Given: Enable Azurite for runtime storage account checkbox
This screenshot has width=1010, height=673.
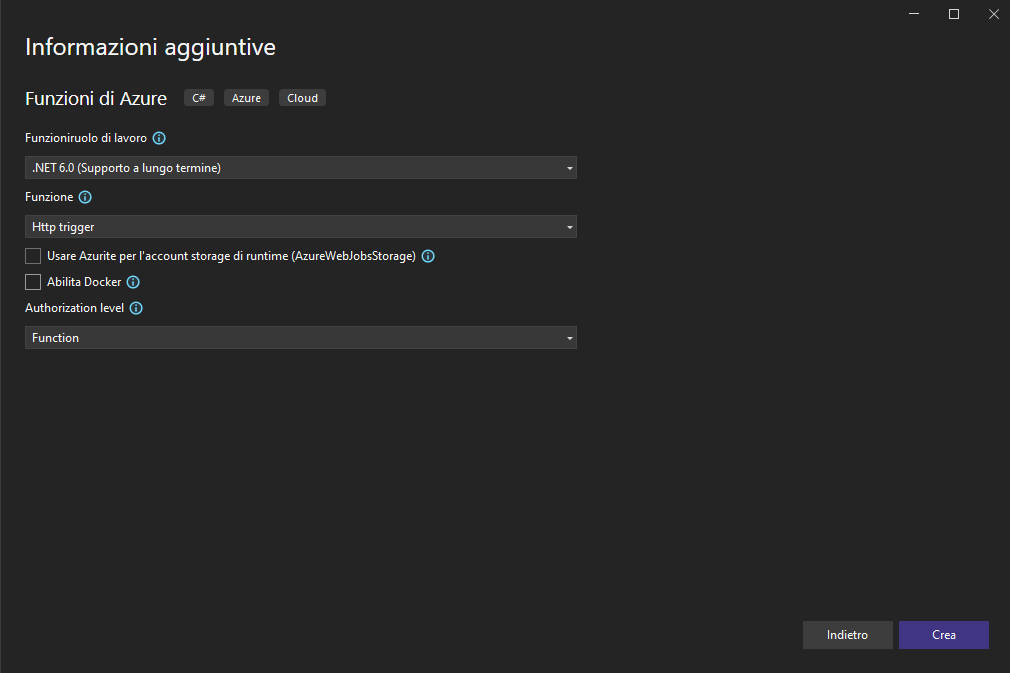Looking at the screenshot, I should pyautogui.click(x=33, y=256).
